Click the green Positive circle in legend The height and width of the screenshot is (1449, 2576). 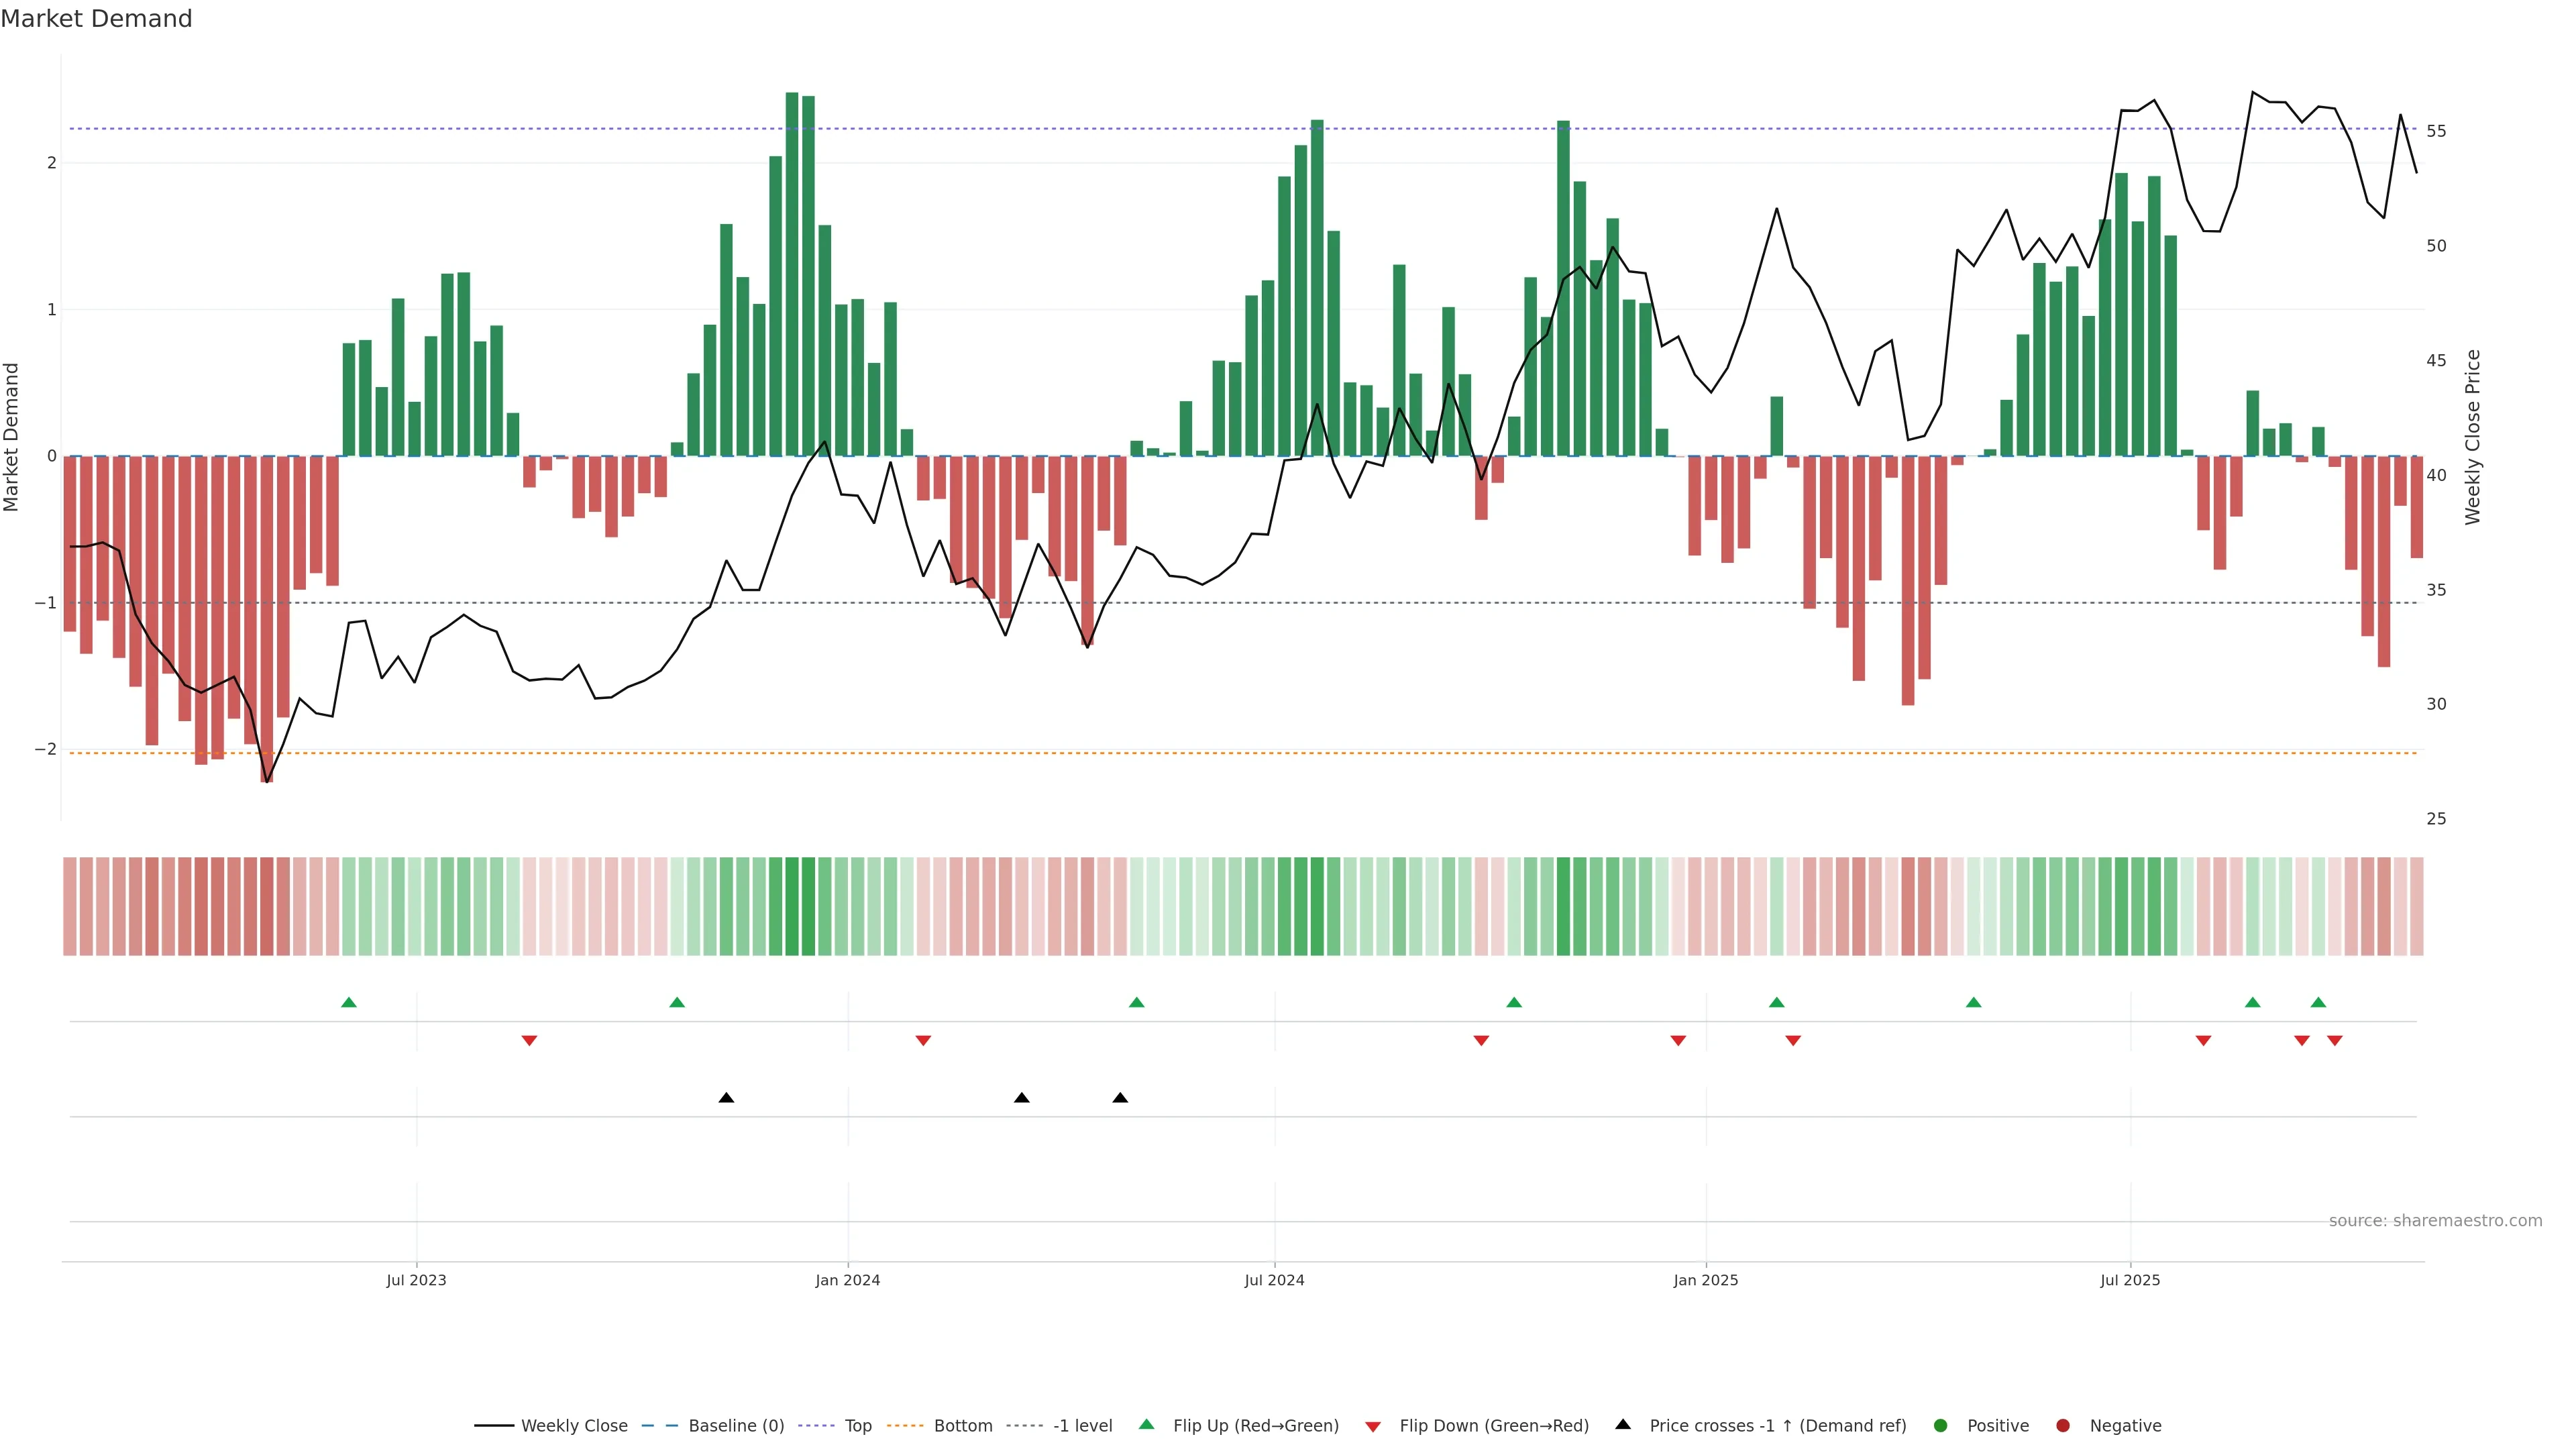(1941, 1426)
